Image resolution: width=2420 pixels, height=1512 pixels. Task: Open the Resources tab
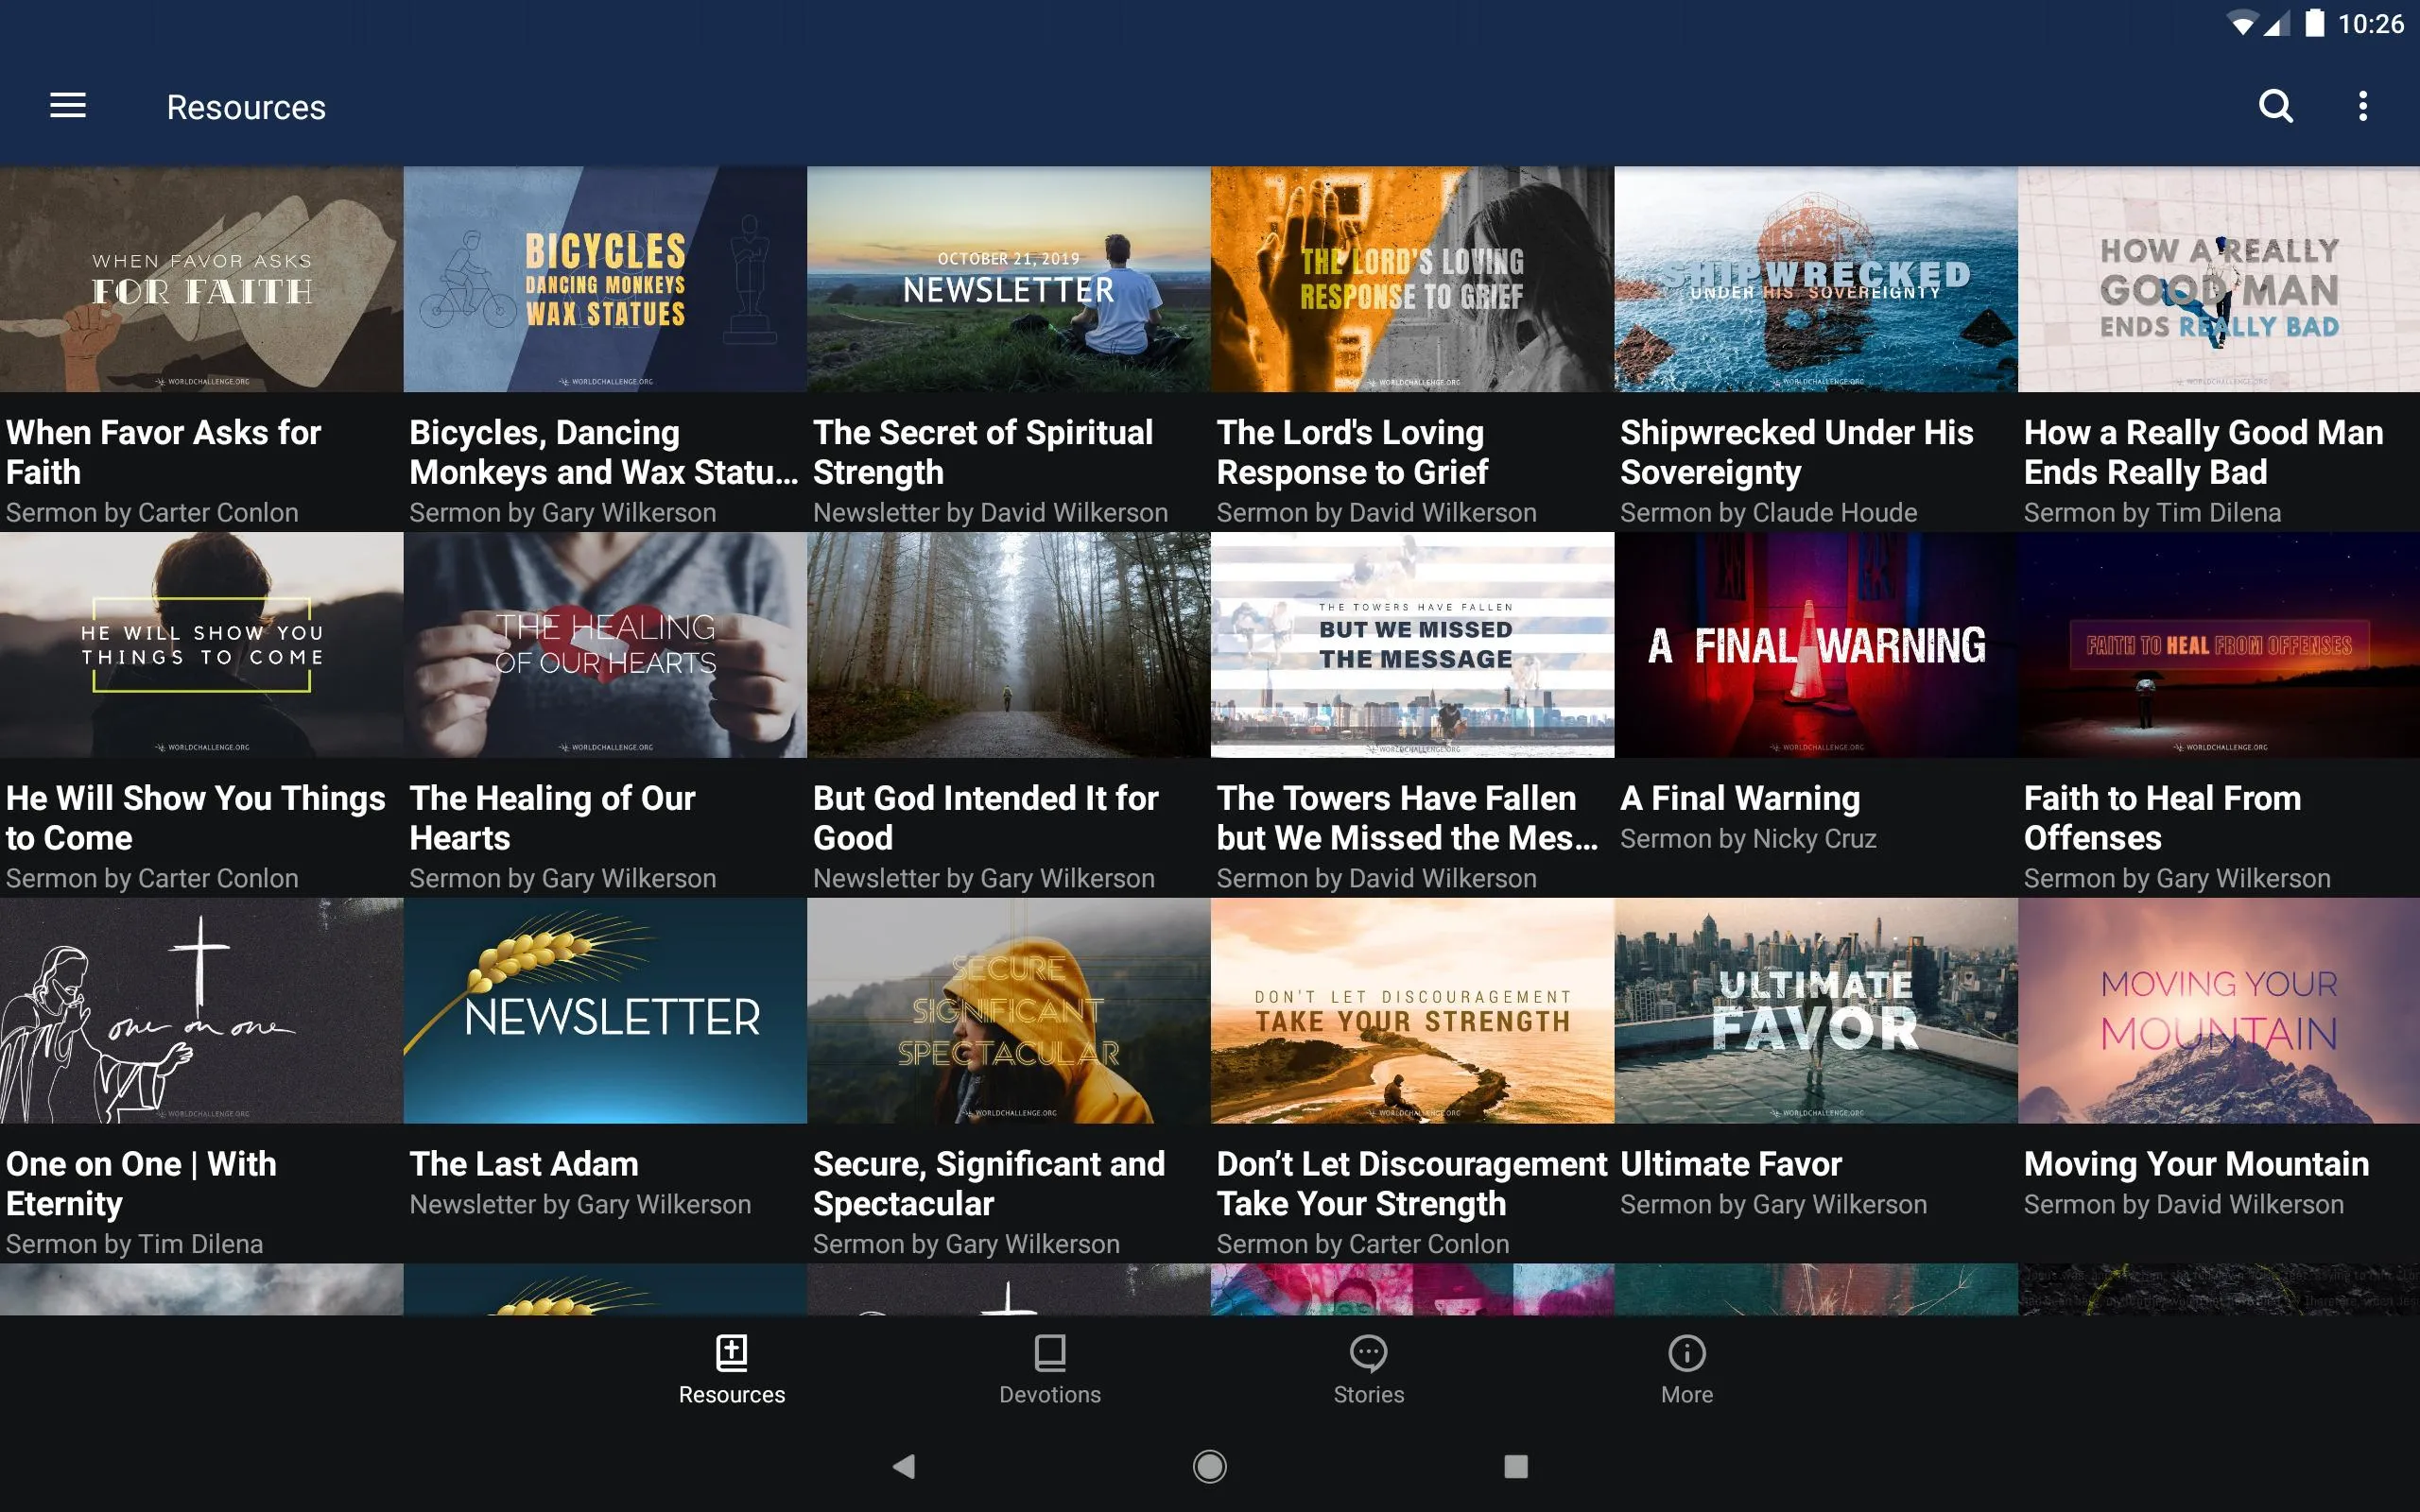click(x=732, y=1369)
